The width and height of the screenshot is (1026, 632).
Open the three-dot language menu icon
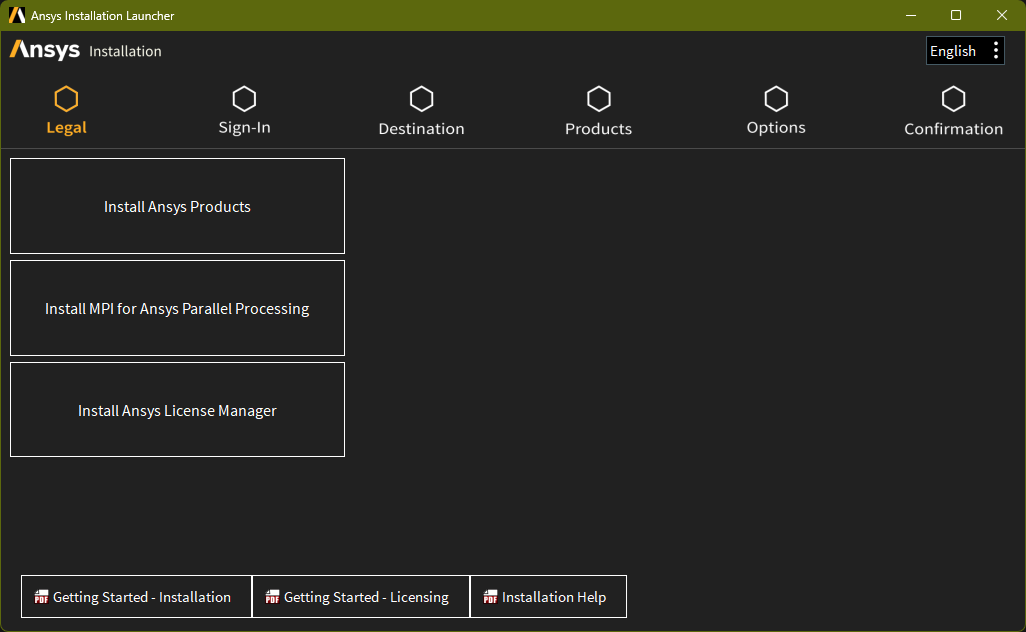pyautogui.click(x=995, y=51)
